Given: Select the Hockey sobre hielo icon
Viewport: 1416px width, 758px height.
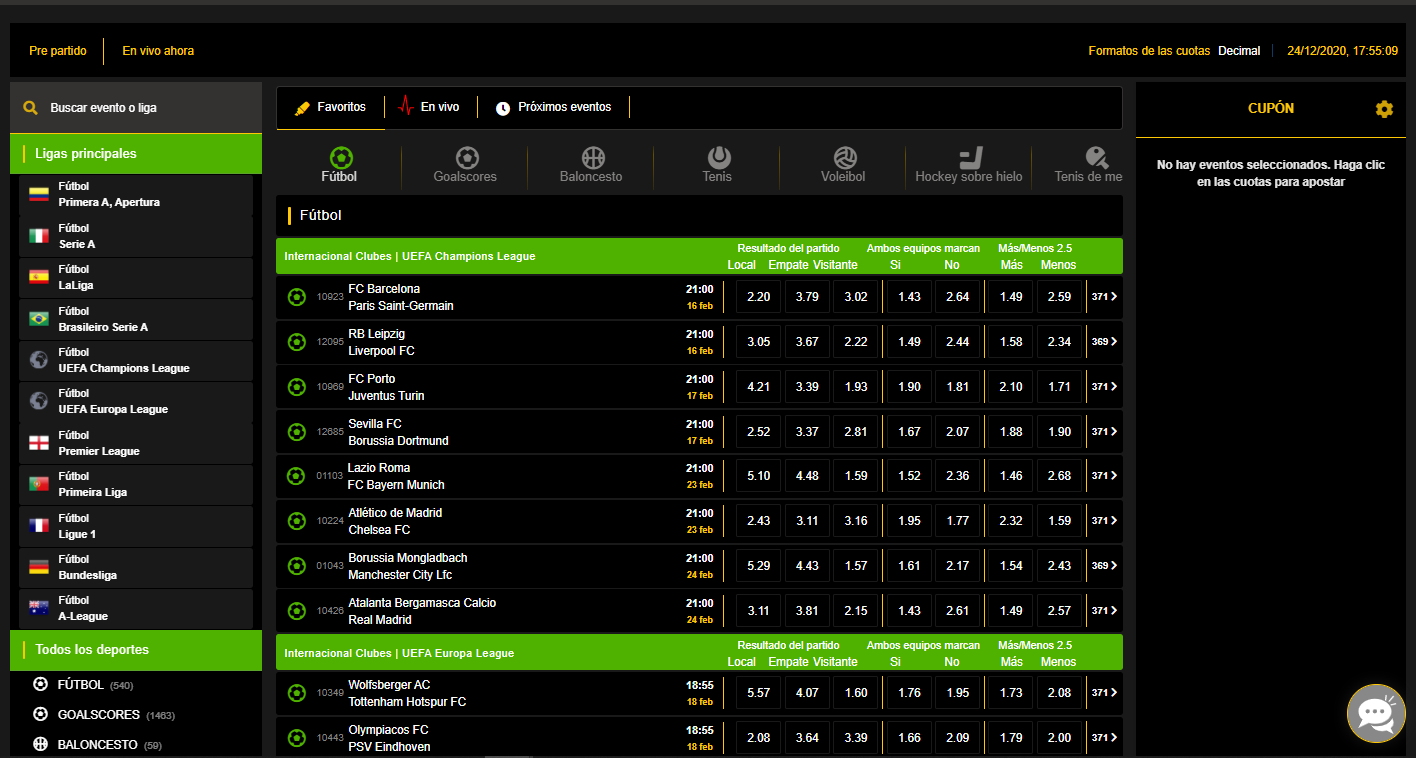Looking at the screenshot, I should (x=970, y=158).
